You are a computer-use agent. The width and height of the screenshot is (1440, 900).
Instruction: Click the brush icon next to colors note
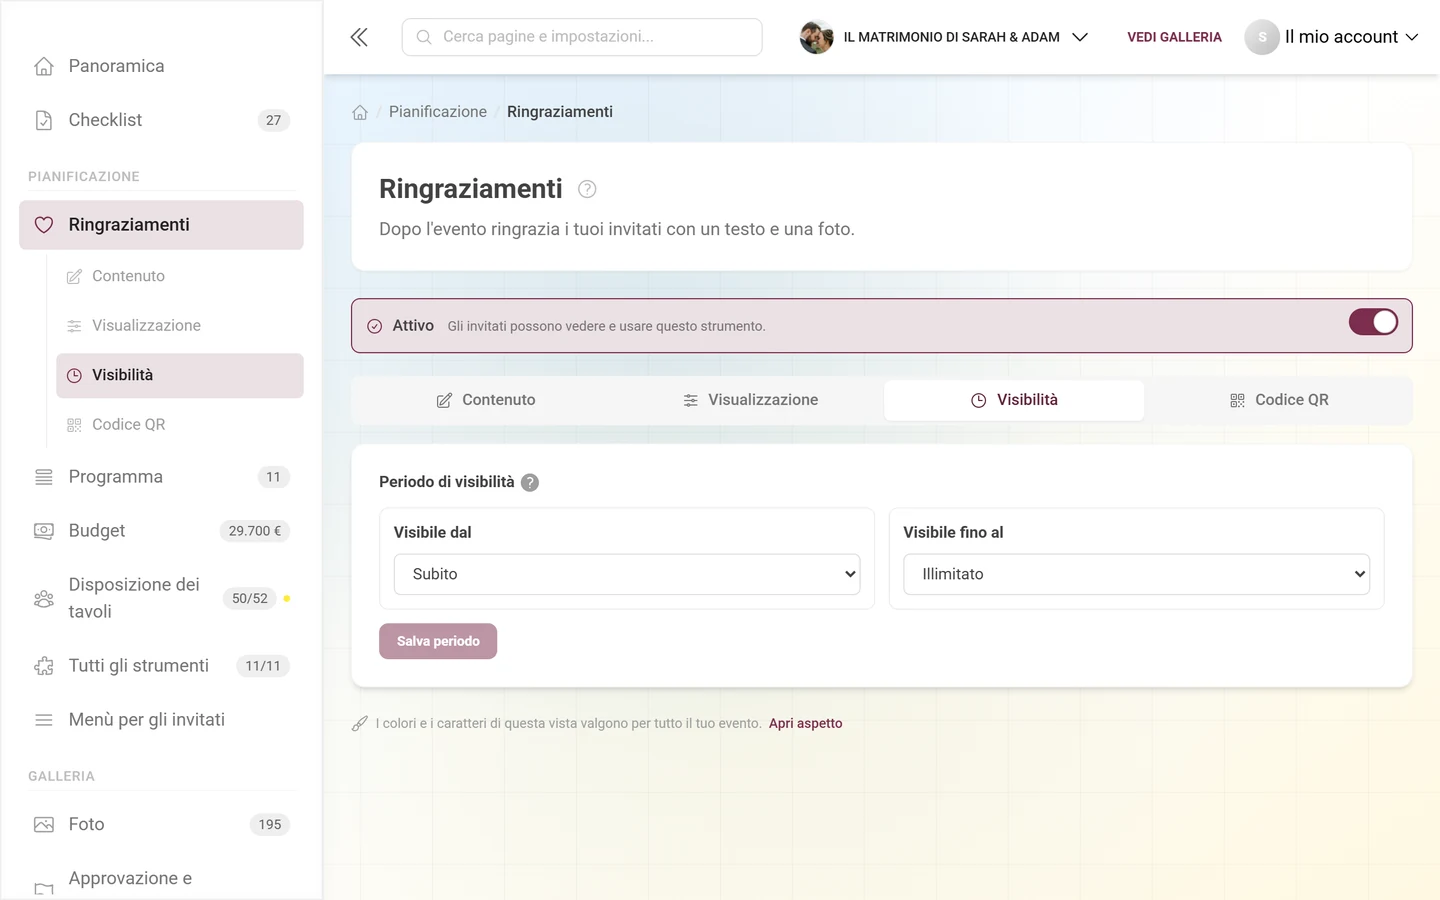pyautogui.click(x=360, y=723)
